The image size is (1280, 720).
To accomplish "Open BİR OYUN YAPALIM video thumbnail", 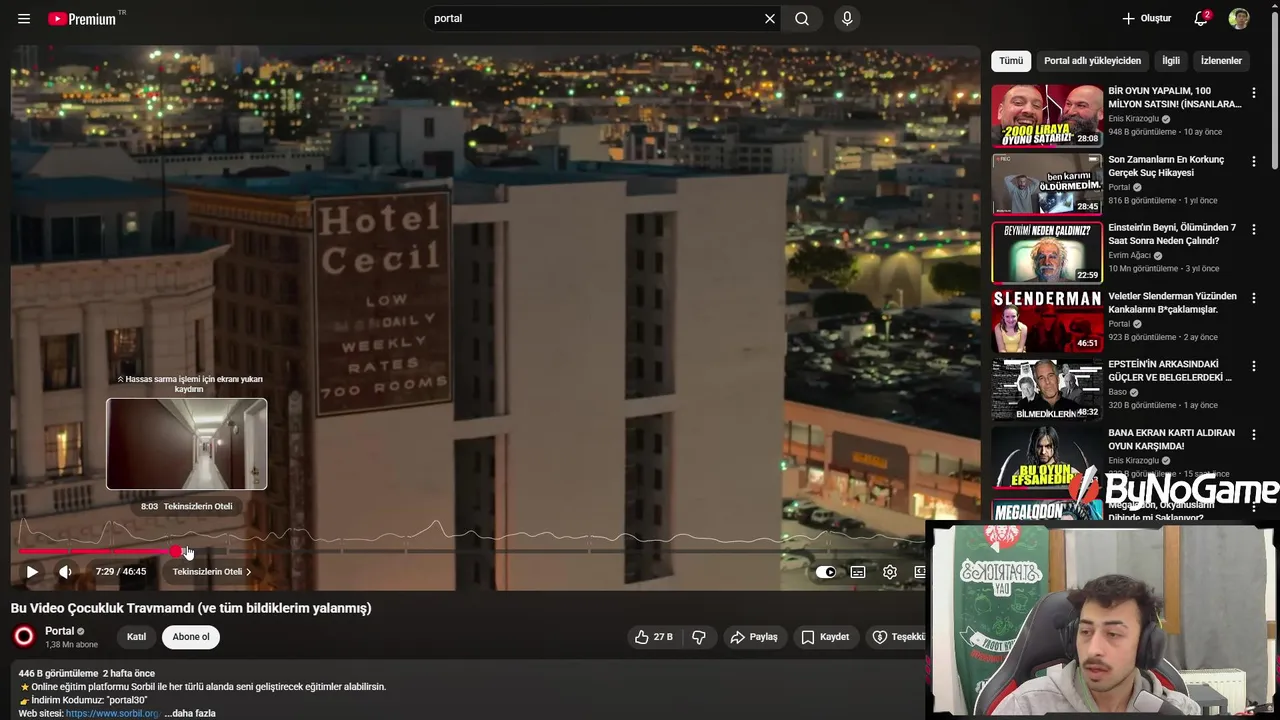I will pos(1047,116).
